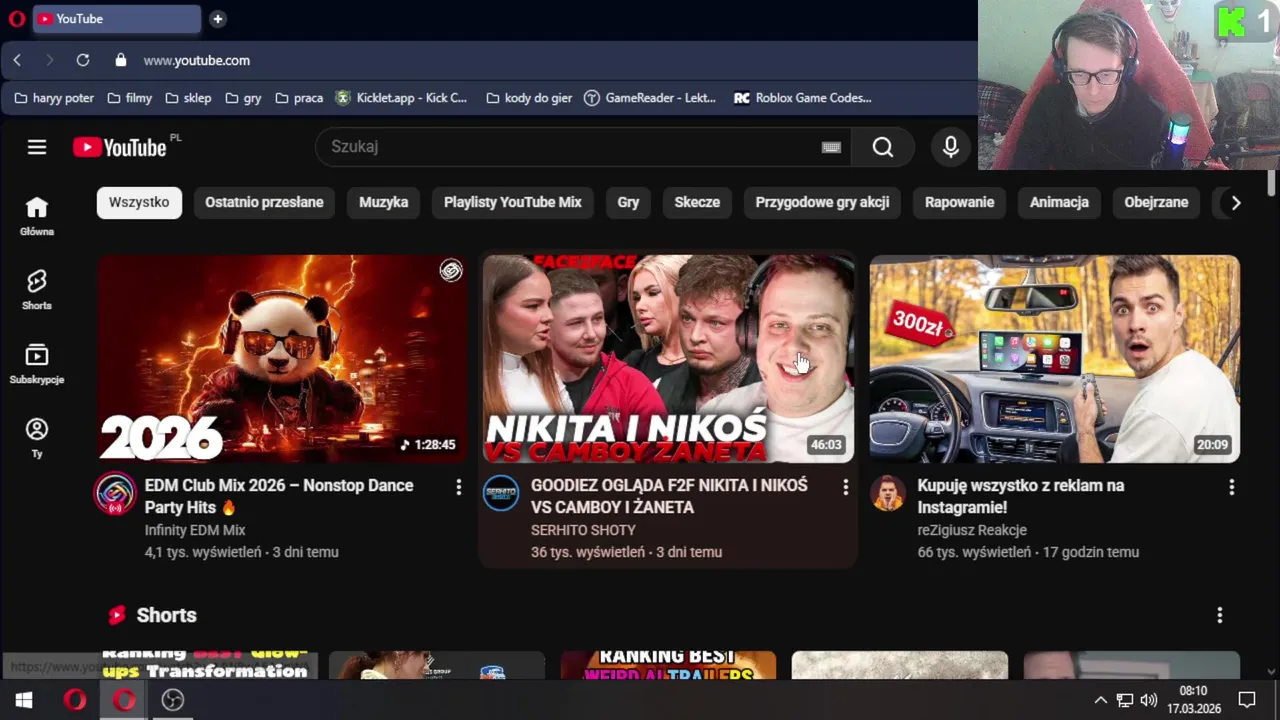Open more options for Kupuję wszystko z reklam video
This screenshot has width=1280, height=720.
click(1231, 487)
